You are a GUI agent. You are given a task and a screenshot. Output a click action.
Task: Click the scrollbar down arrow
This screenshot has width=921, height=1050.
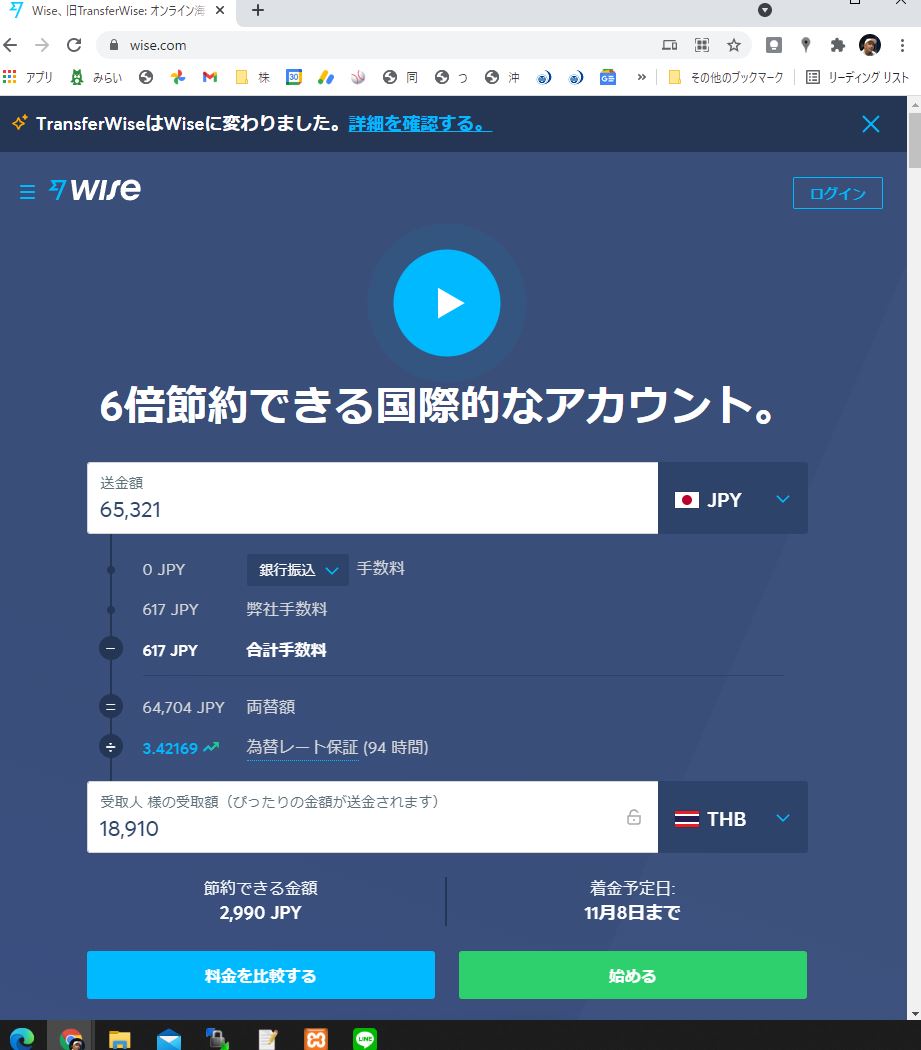[x=914, y=1014]
